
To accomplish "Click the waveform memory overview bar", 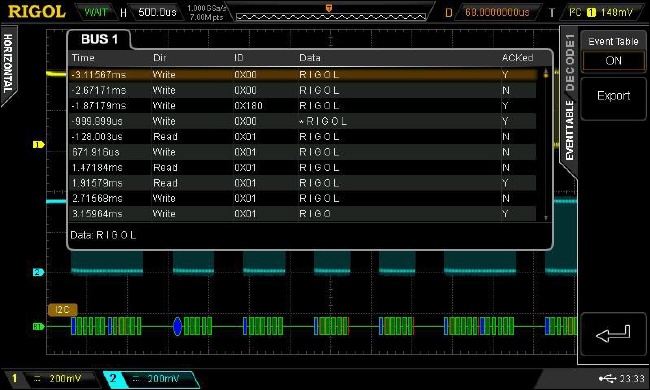I will pyautogui.click(x=331, y=17).
